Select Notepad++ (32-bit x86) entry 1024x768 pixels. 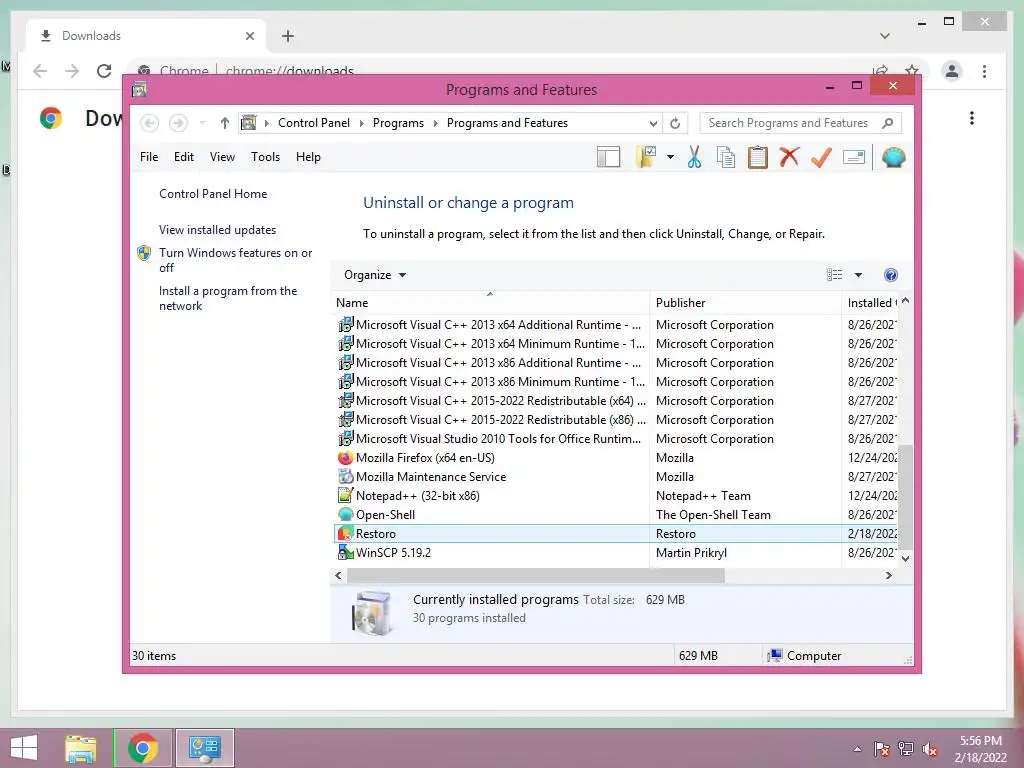[615, 496]
